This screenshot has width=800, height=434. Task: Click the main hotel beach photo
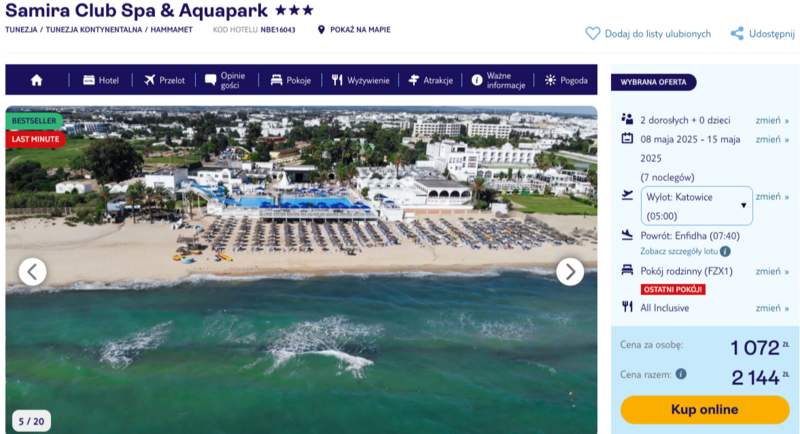point(301,270)
